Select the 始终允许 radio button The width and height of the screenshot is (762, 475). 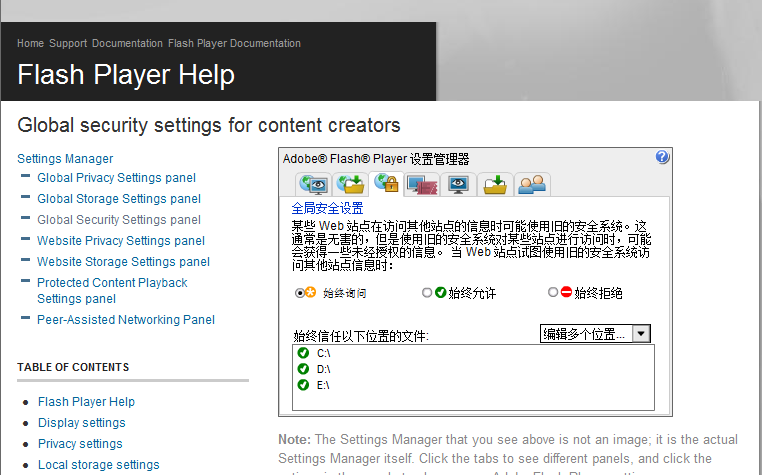[427, 292]
